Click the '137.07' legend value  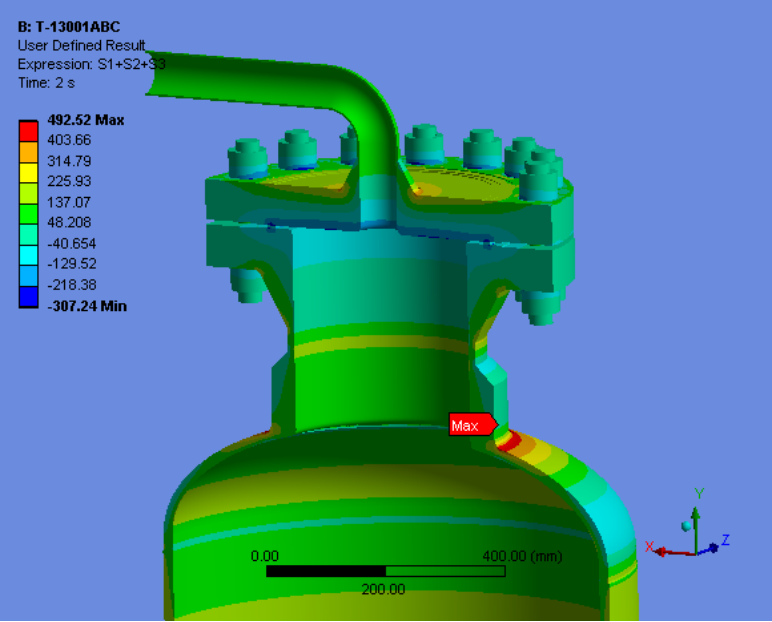[69, 202]
